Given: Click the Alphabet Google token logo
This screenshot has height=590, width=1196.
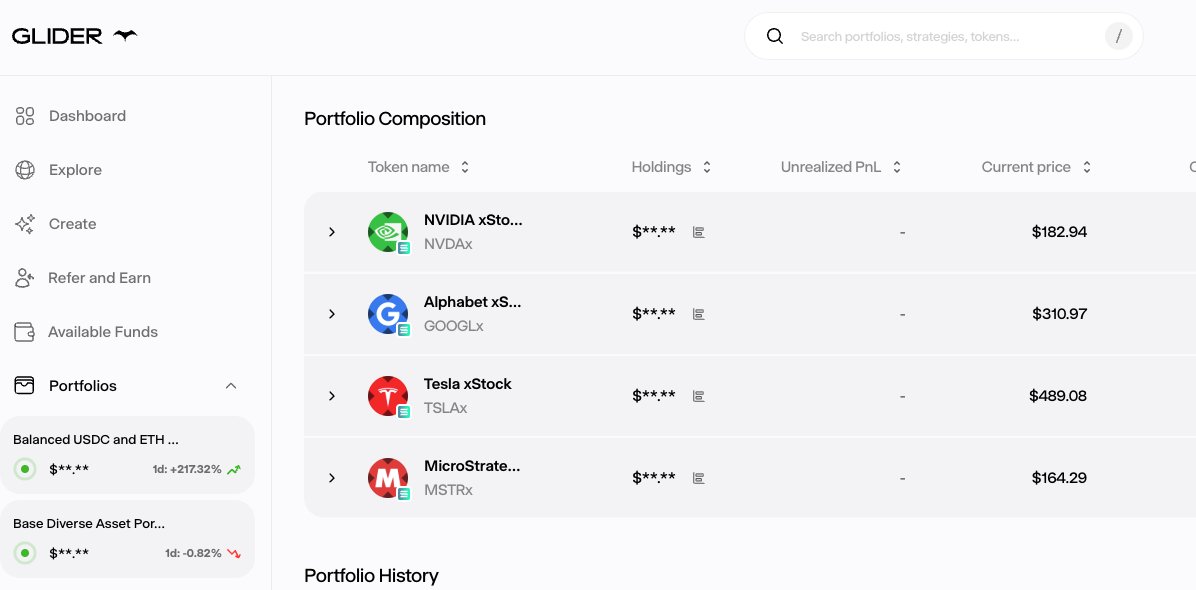Looking at the screenshot, I should pyautogui.click(x=387, y=314).
